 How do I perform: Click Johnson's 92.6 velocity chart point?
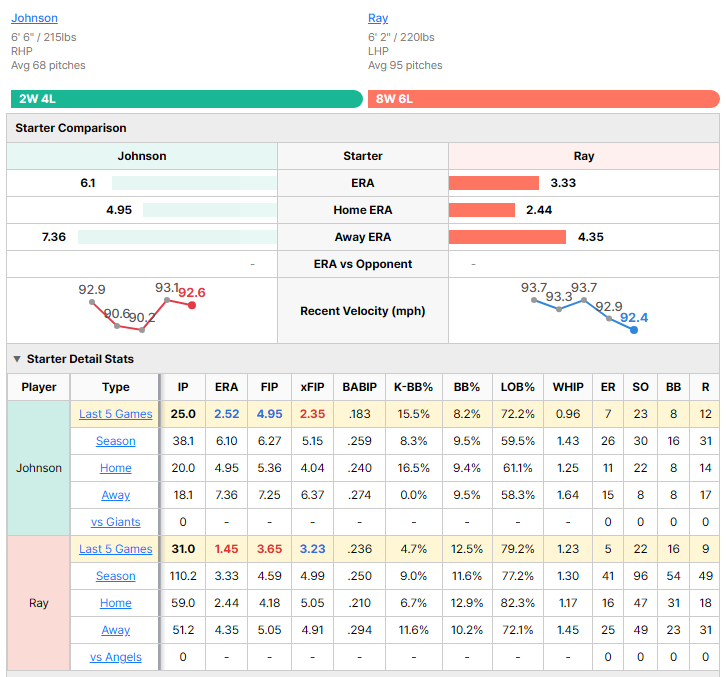pos(192,305)
